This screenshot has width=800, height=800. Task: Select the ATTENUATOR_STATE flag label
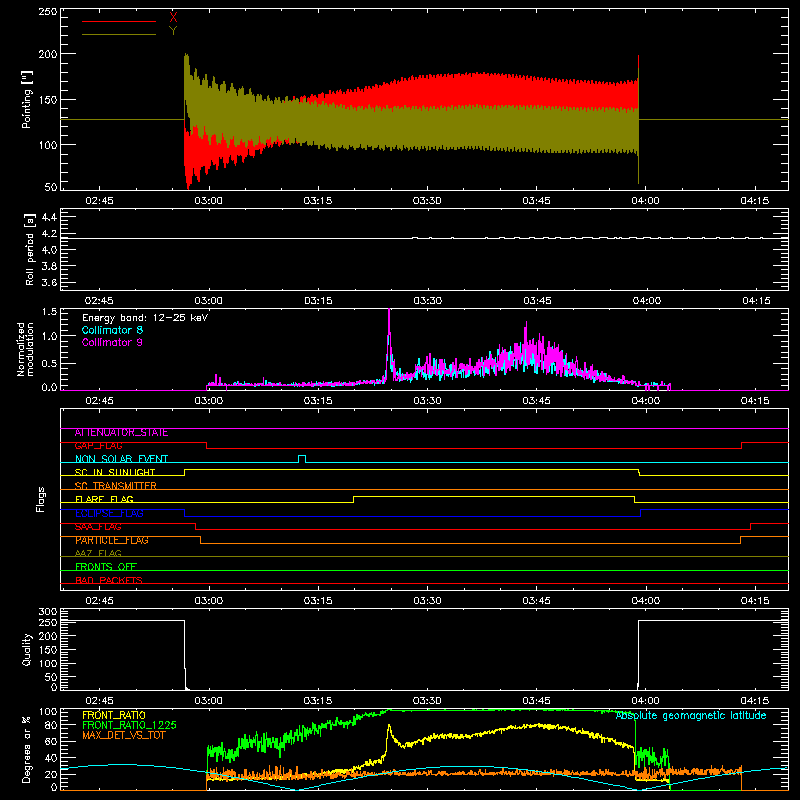(121, 433)
